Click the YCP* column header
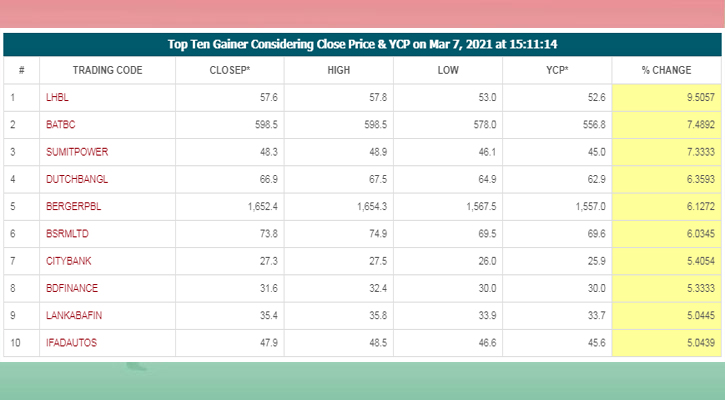The width and height of the screenshot is (725, 400). tap(557, 70)
